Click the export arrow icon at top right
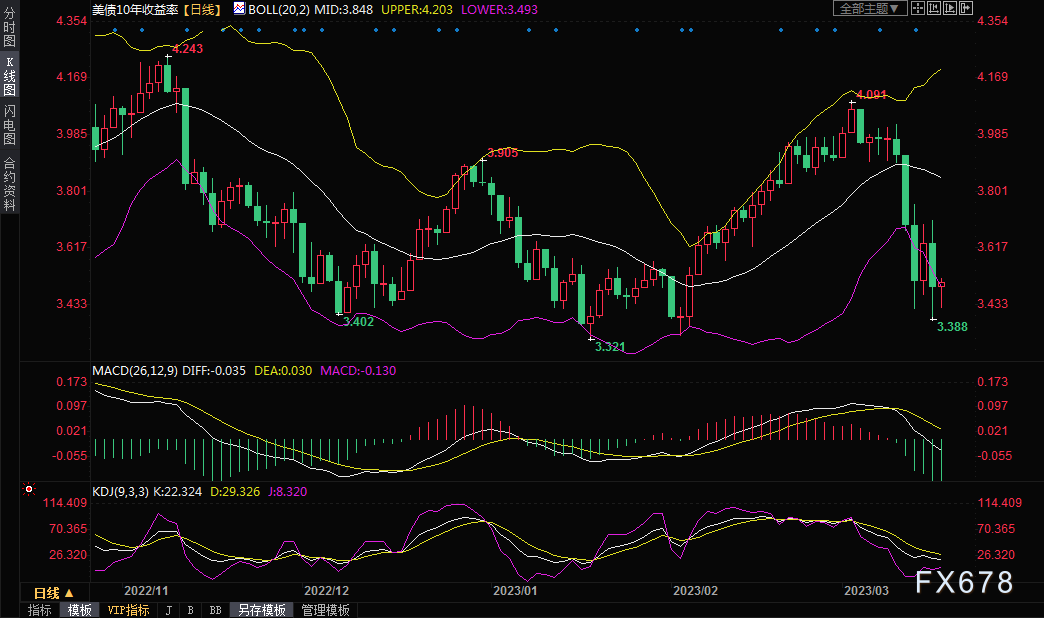The height and width of the screenshot is (618, 1044). 965,8
